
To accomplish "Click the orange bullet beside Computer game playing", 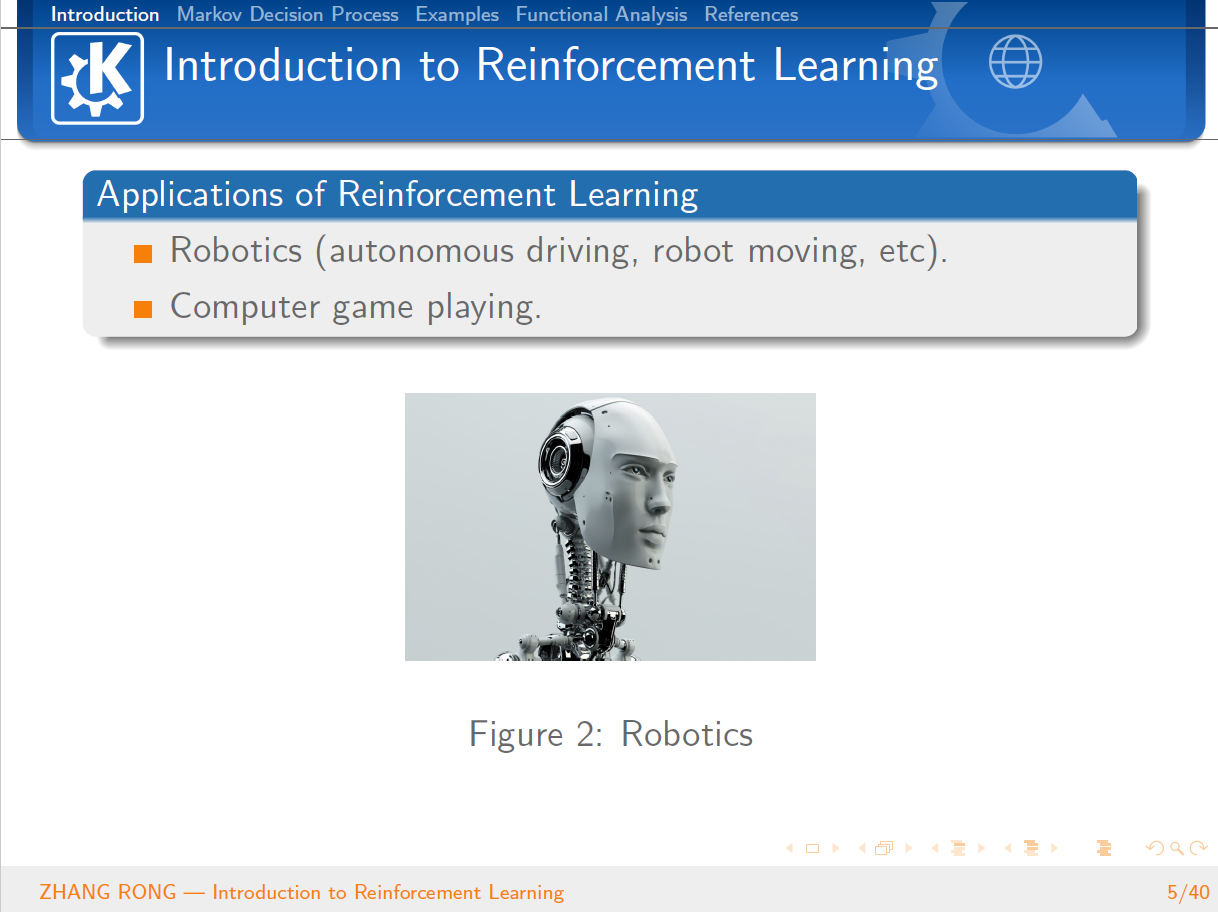I will [142, 310].
